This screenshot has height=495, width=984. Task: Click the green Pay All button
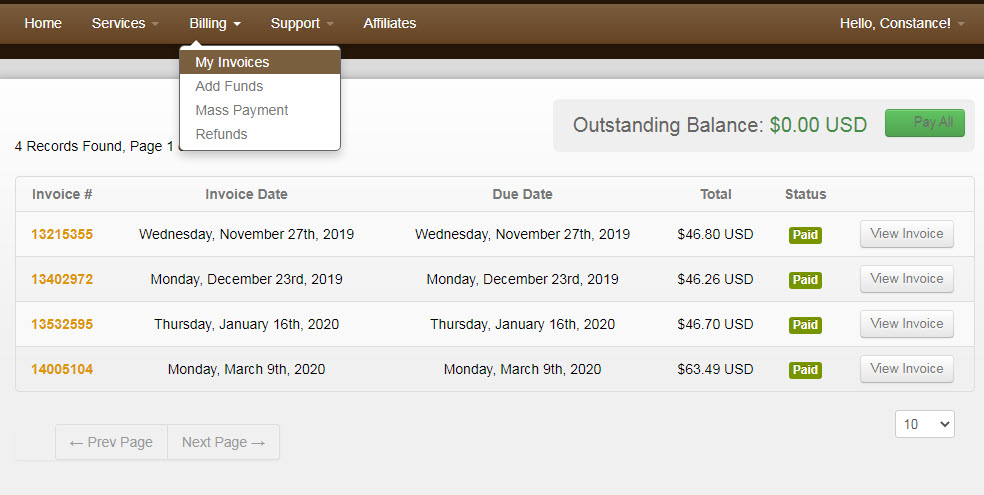[925, 123]
